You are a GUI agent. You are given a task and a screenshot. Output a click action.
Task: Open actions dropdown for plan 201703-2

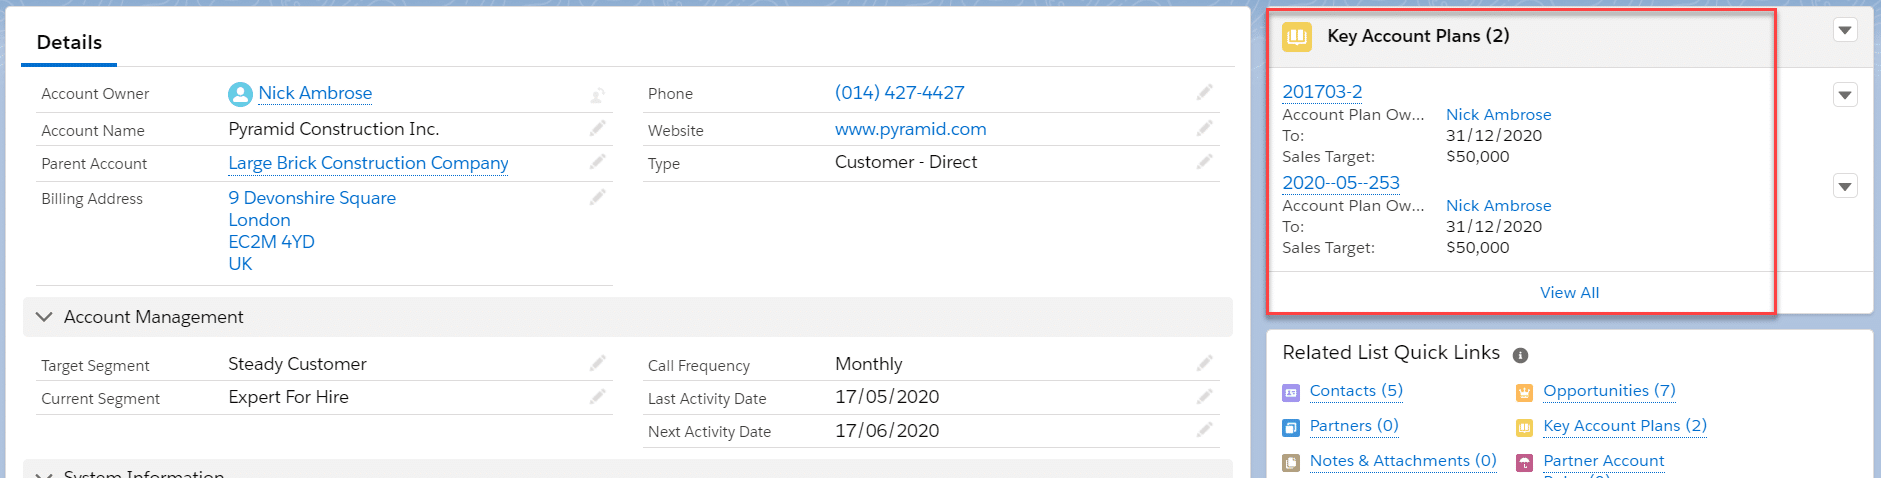1845,95
